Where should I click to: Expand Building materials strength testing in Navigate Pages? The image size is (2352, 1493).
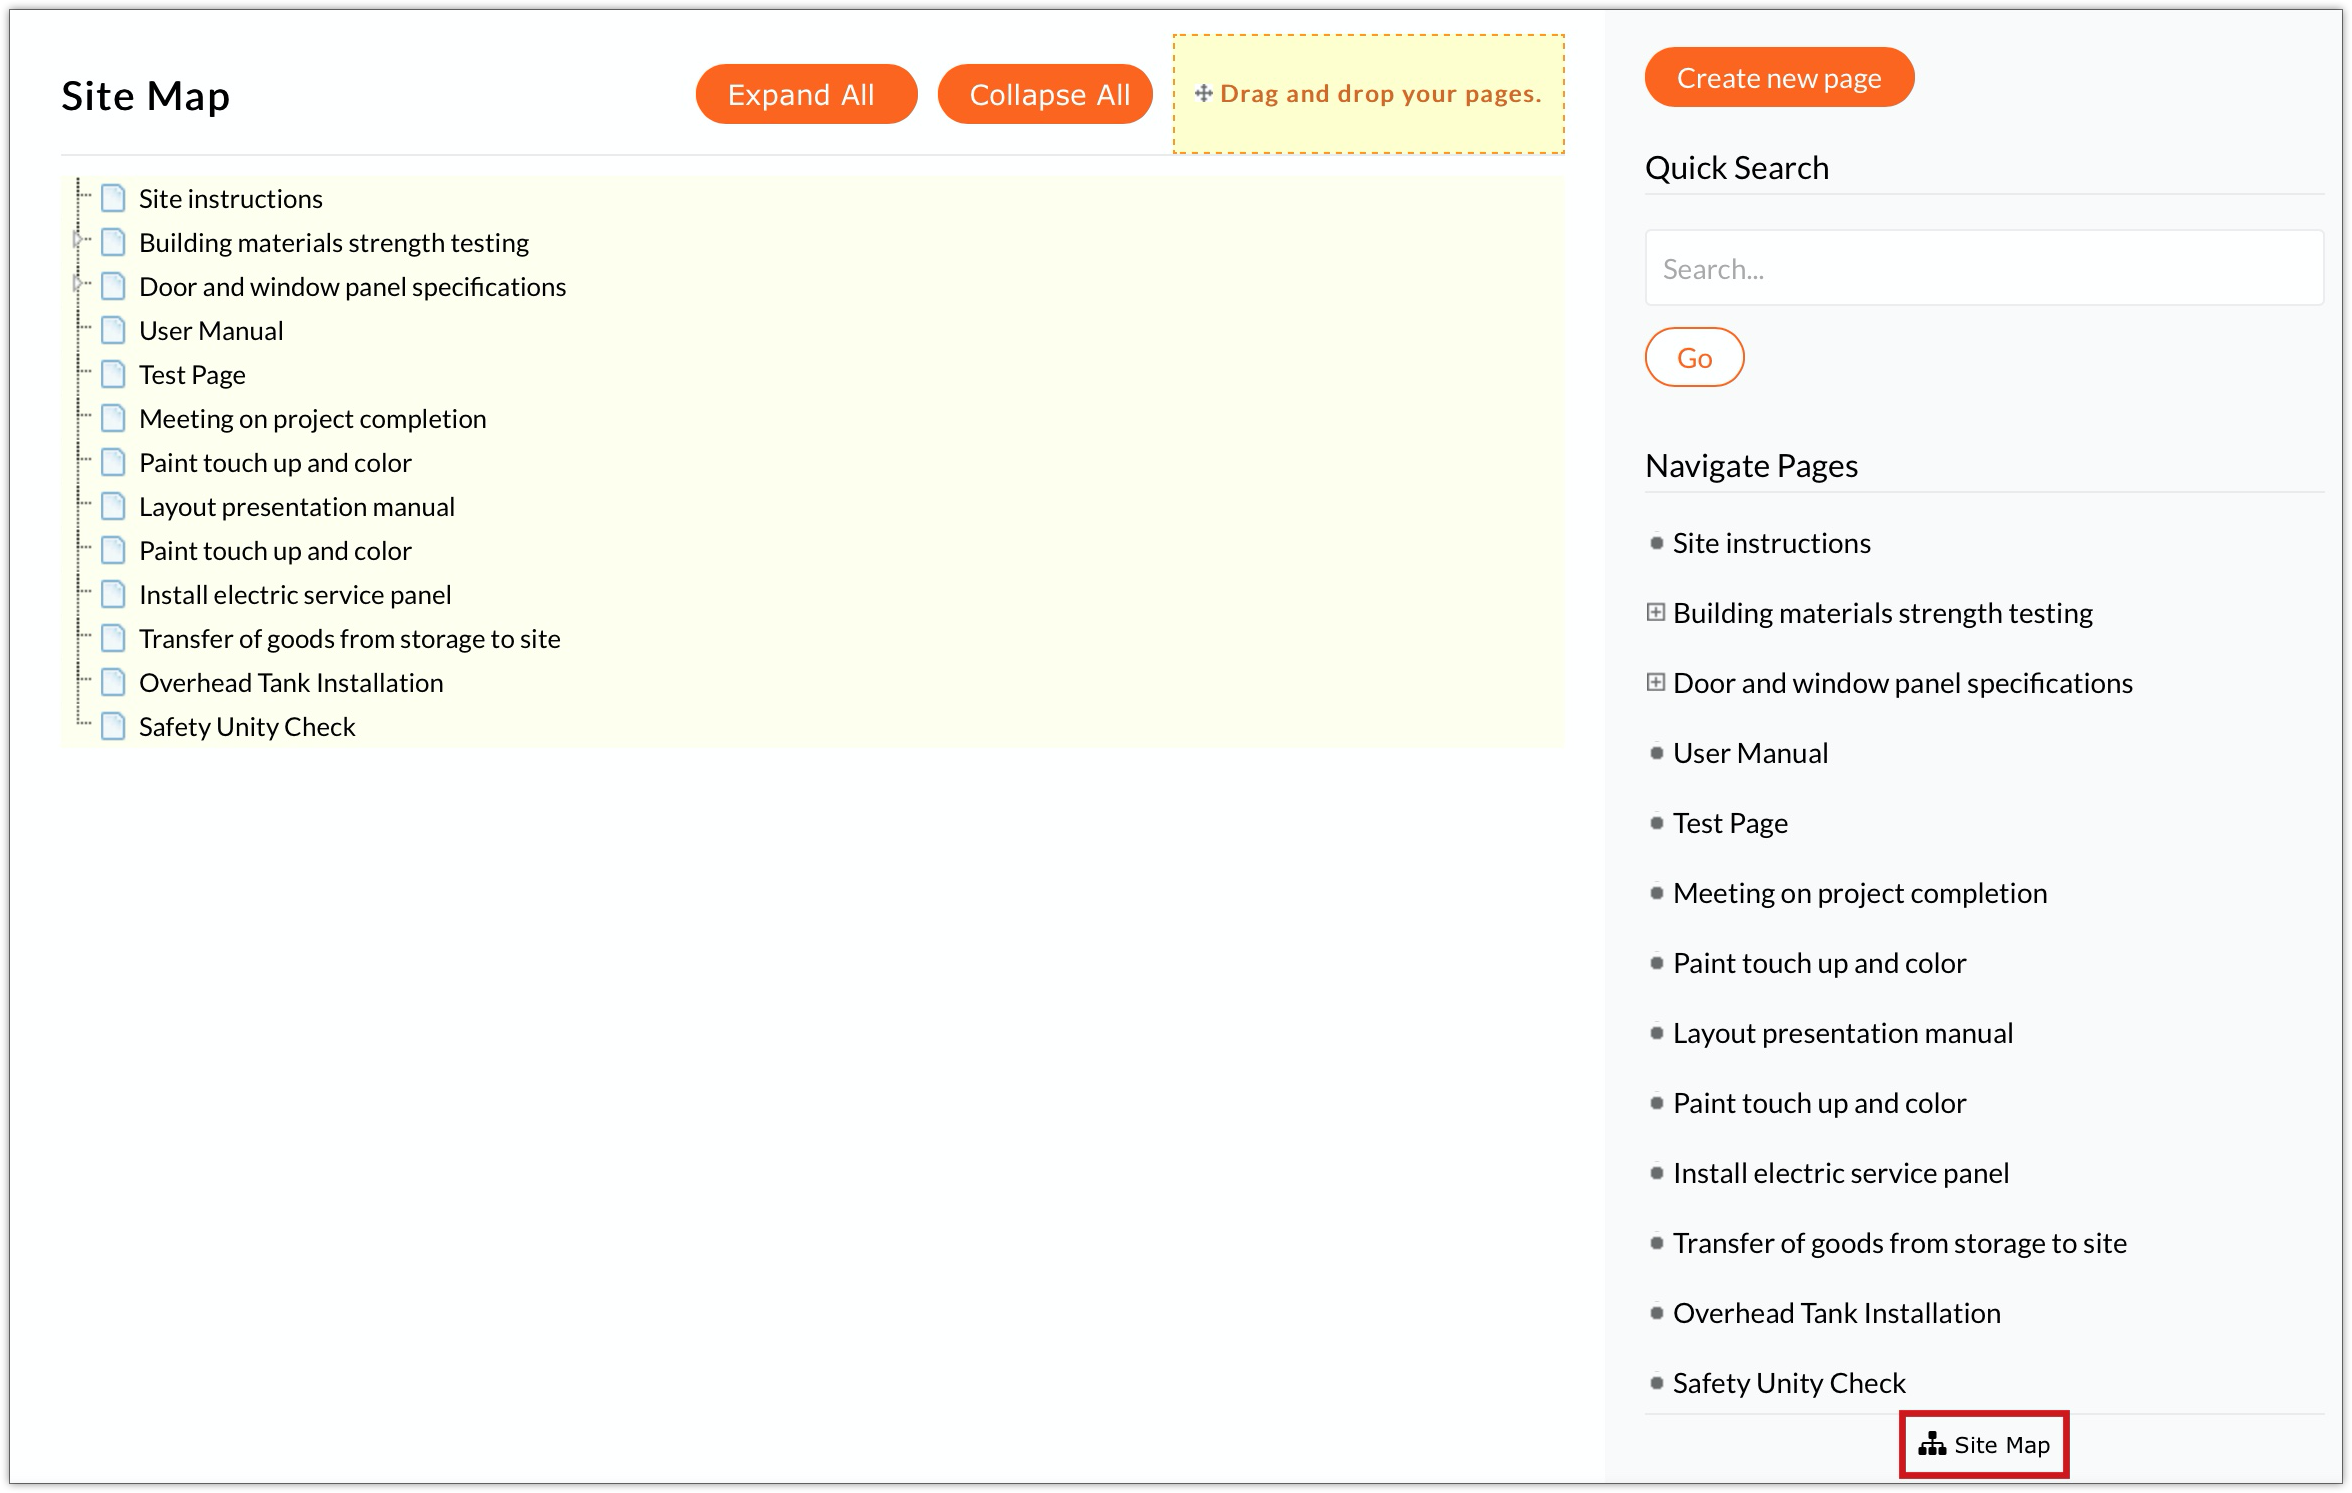click(x=1656, y=612)
